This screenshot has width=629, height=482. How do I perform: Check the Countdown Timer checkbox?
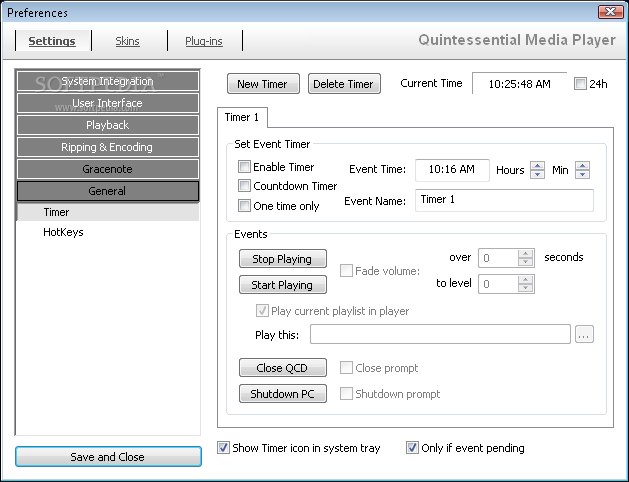coord(244,186)
